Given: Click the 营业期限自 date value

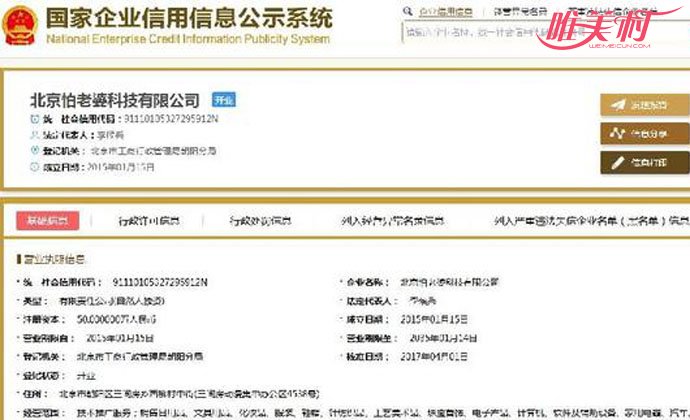Looking at the screenshot, I should (x=120, y=338).
